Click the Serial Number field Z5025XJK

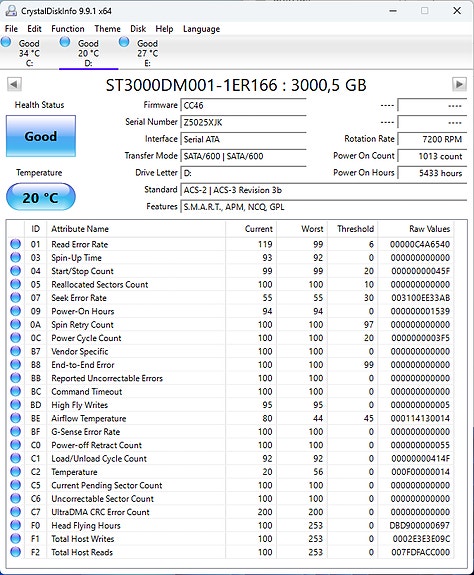pyautogui.click(x=243, y=122)
